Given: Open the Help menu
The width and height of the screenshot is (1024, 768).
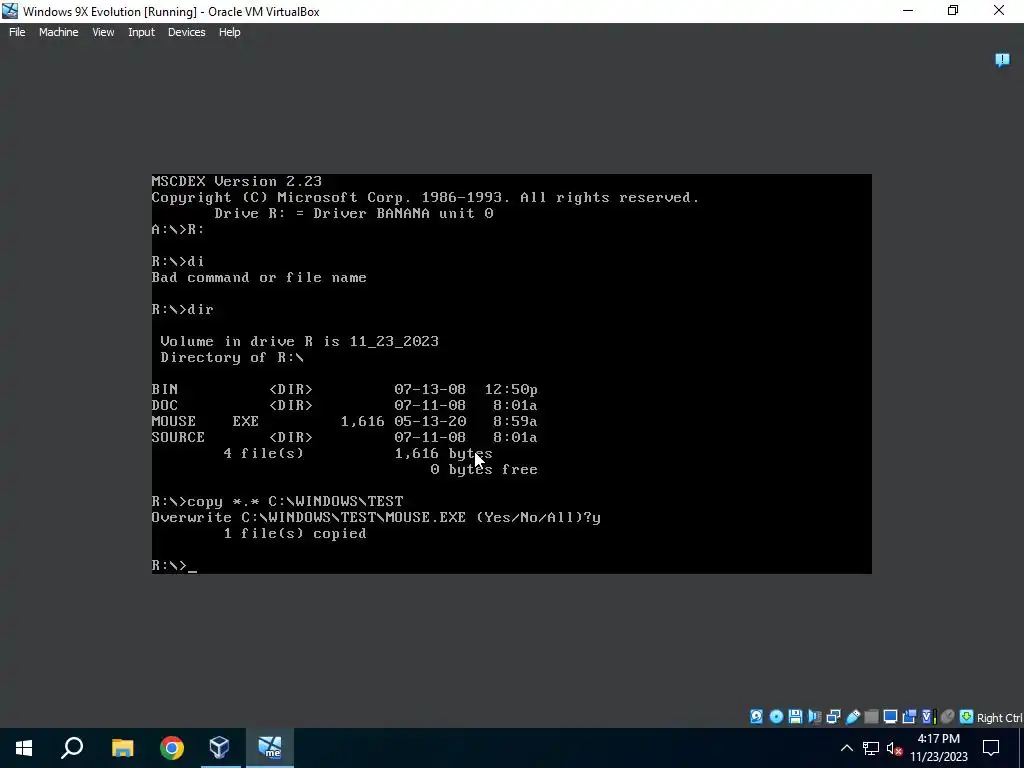Looking at the screenshot, I should 229,32.
